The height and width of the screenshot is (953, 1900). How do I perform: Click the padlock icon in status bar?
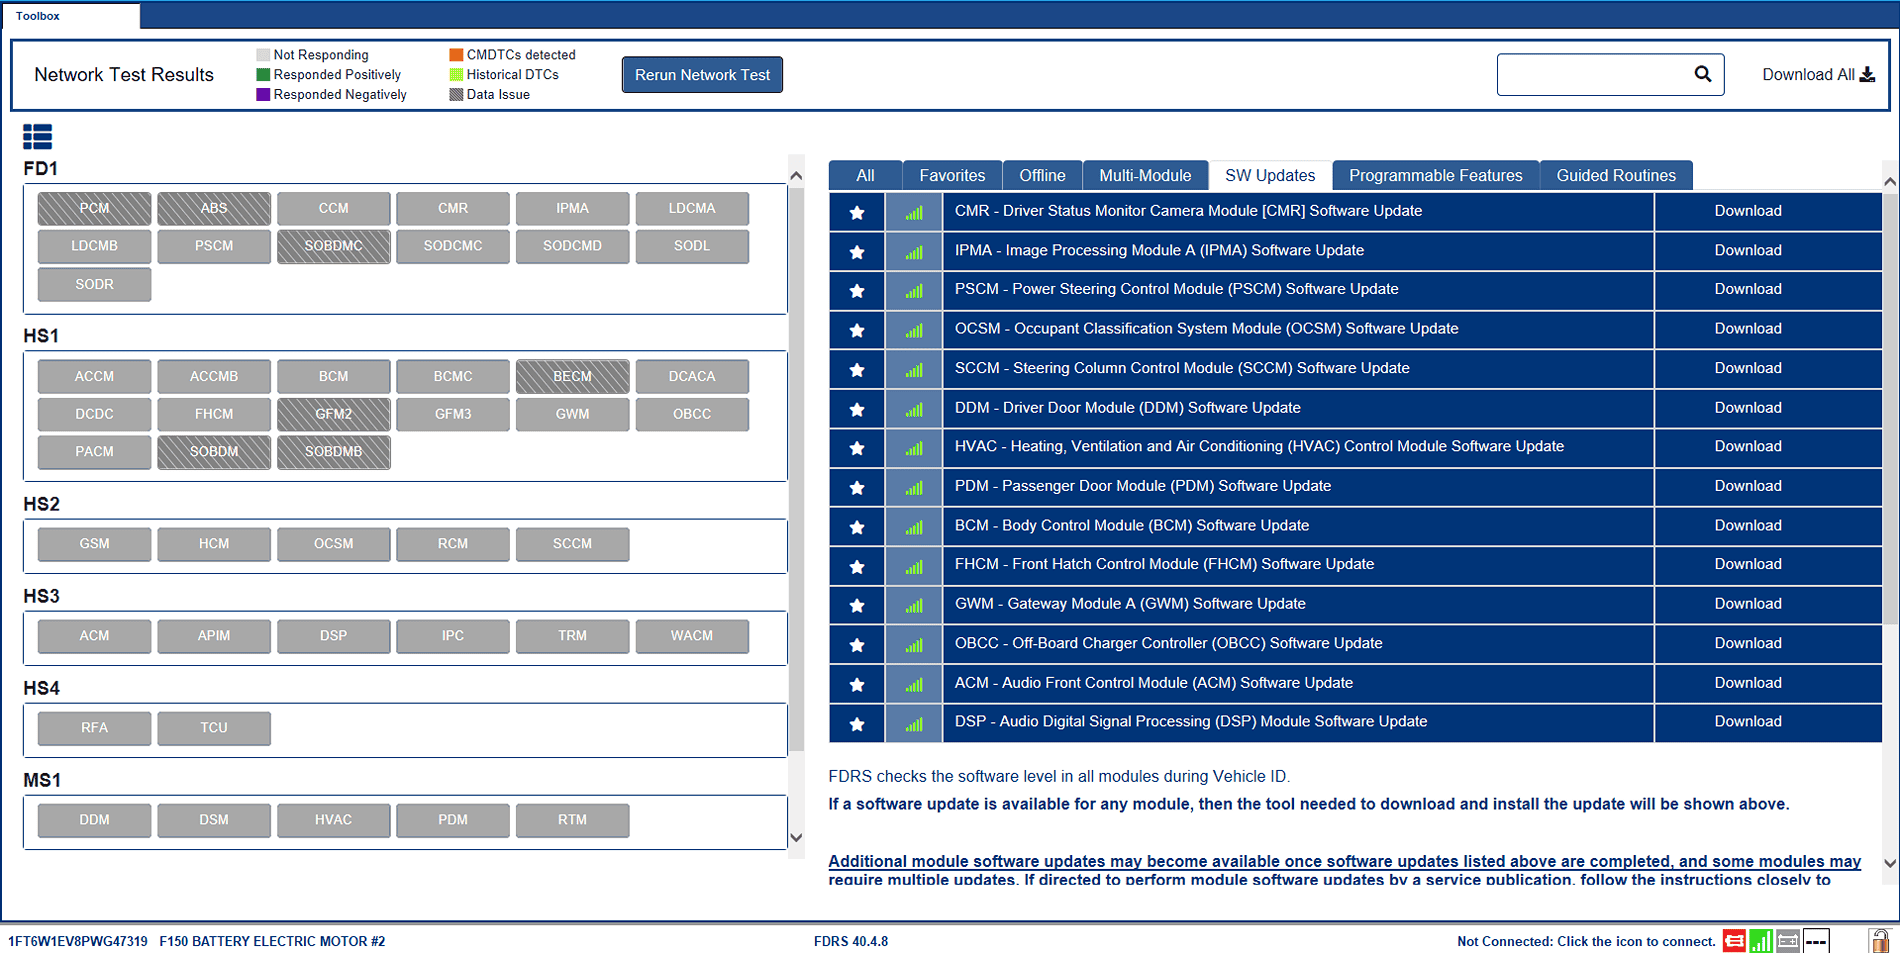pos(1879,941)
